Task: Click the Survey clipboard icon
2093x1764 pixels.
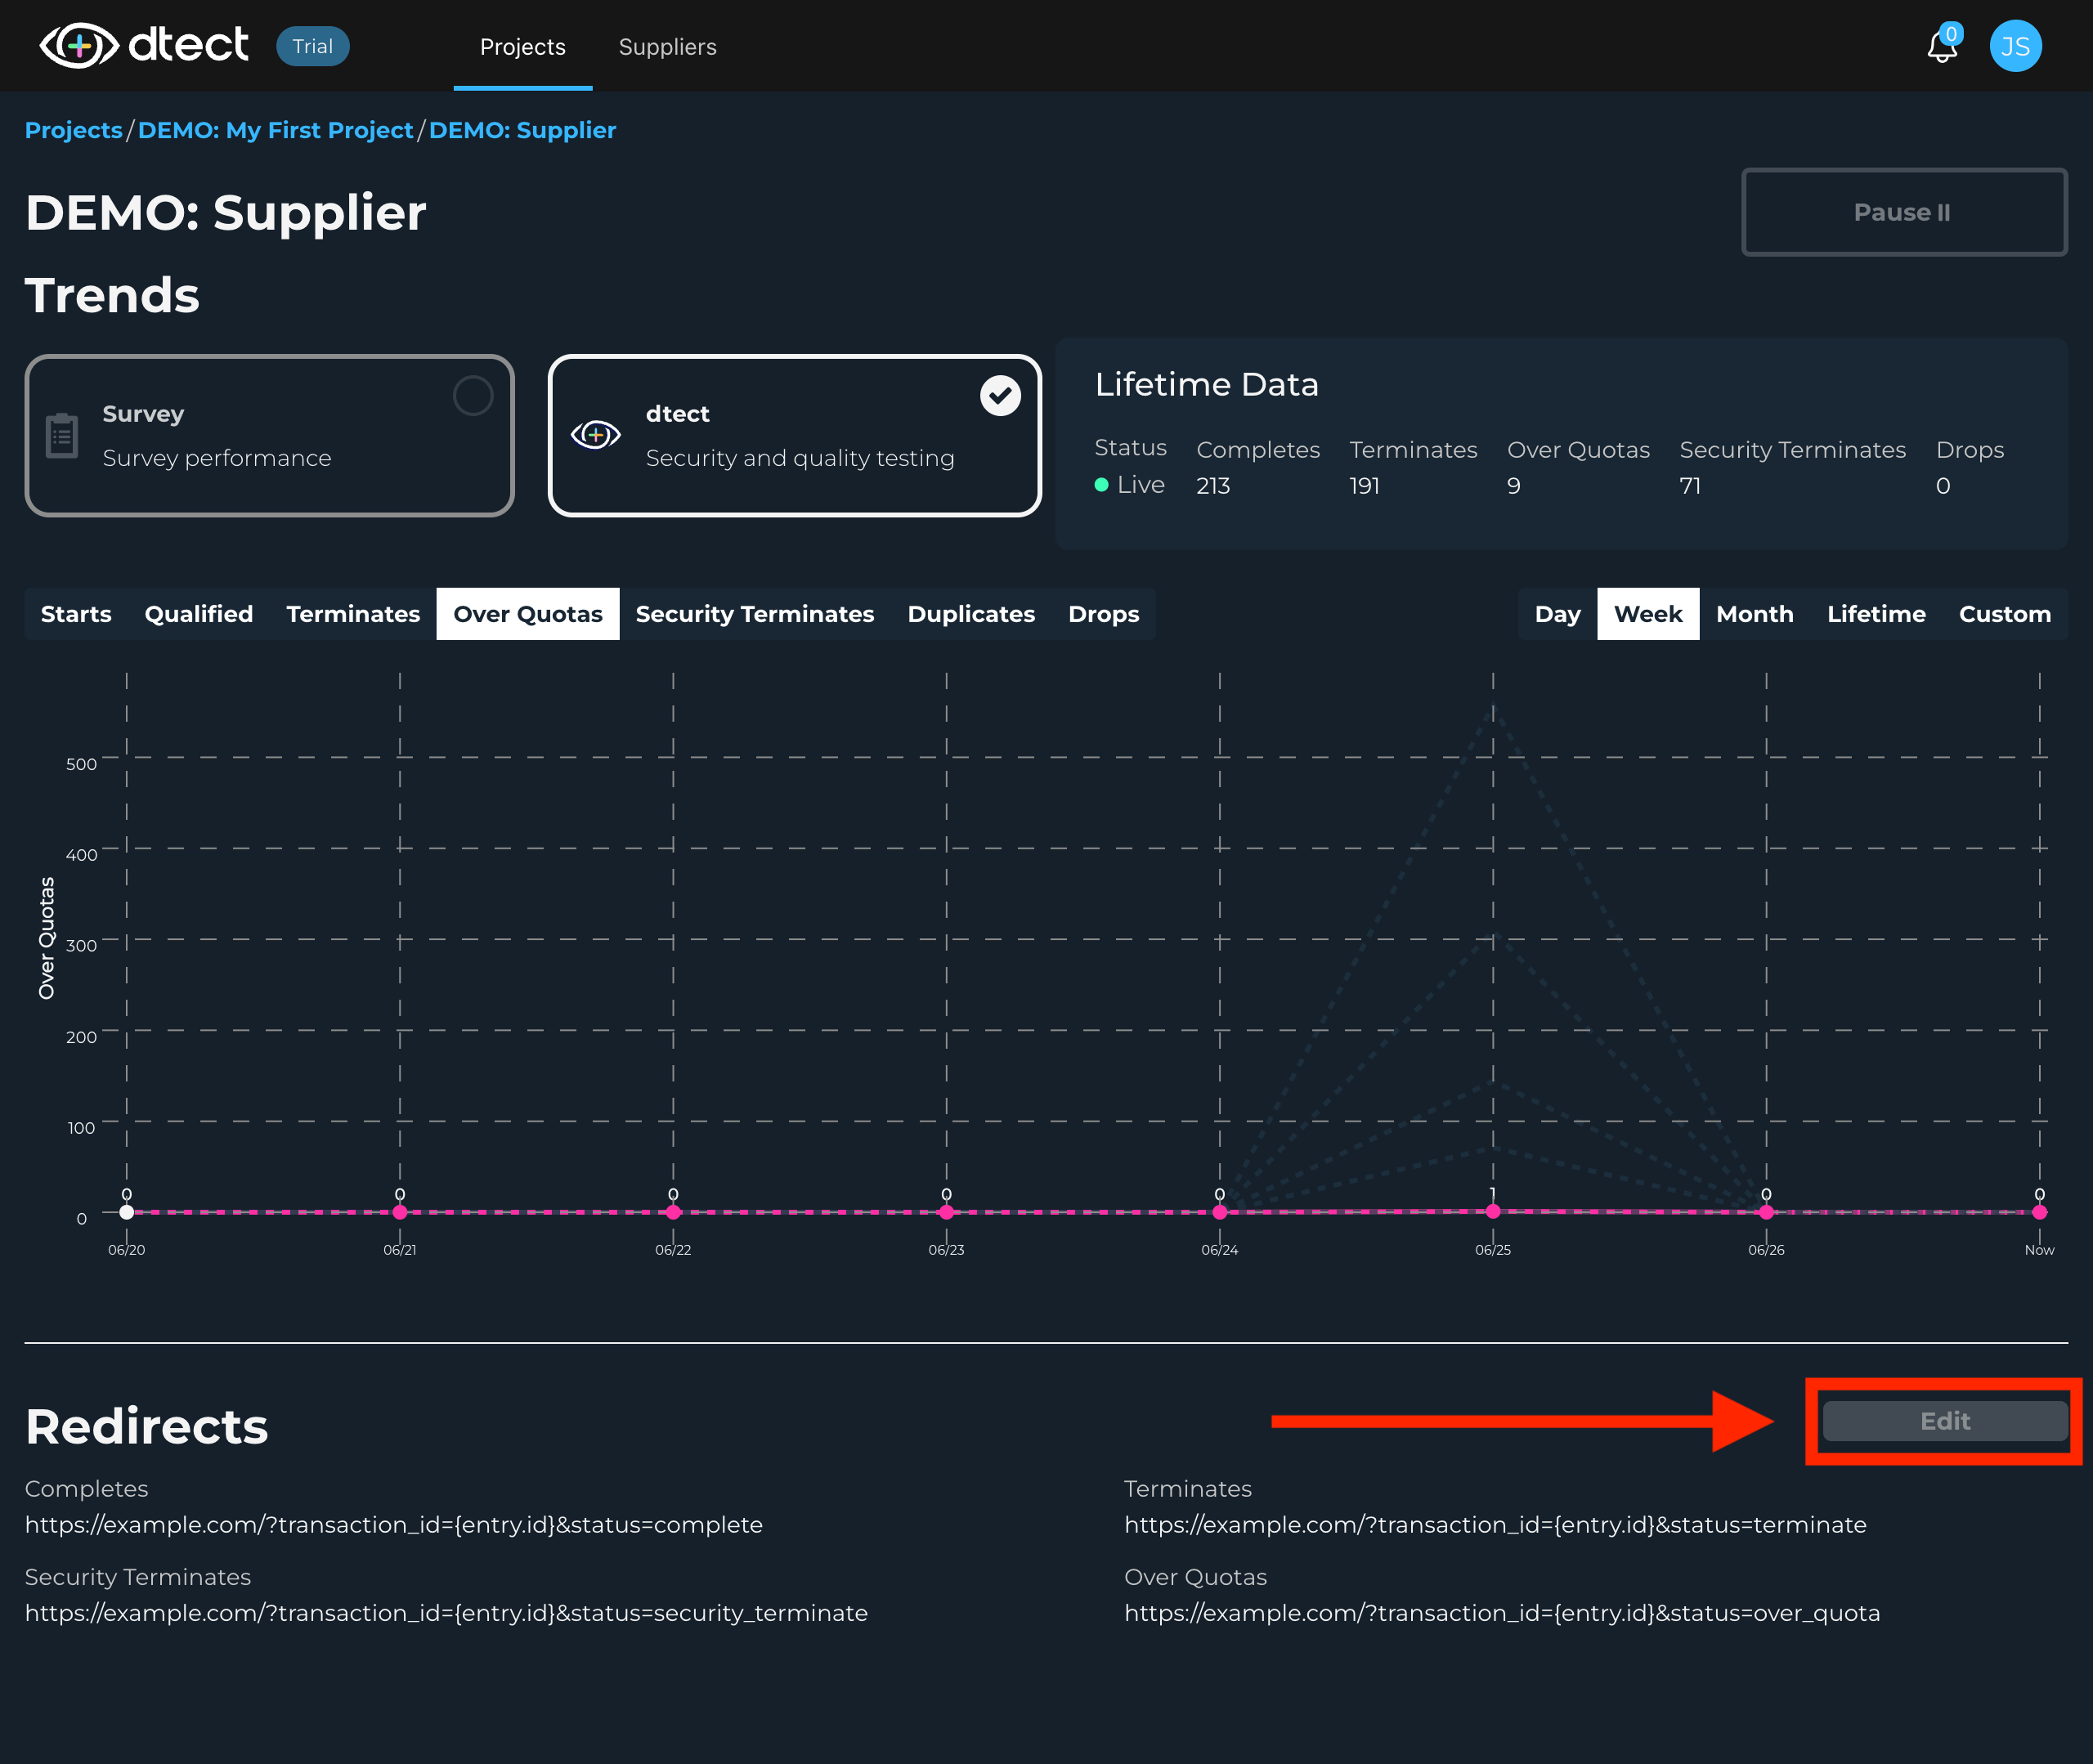Action: coord(62,435)
